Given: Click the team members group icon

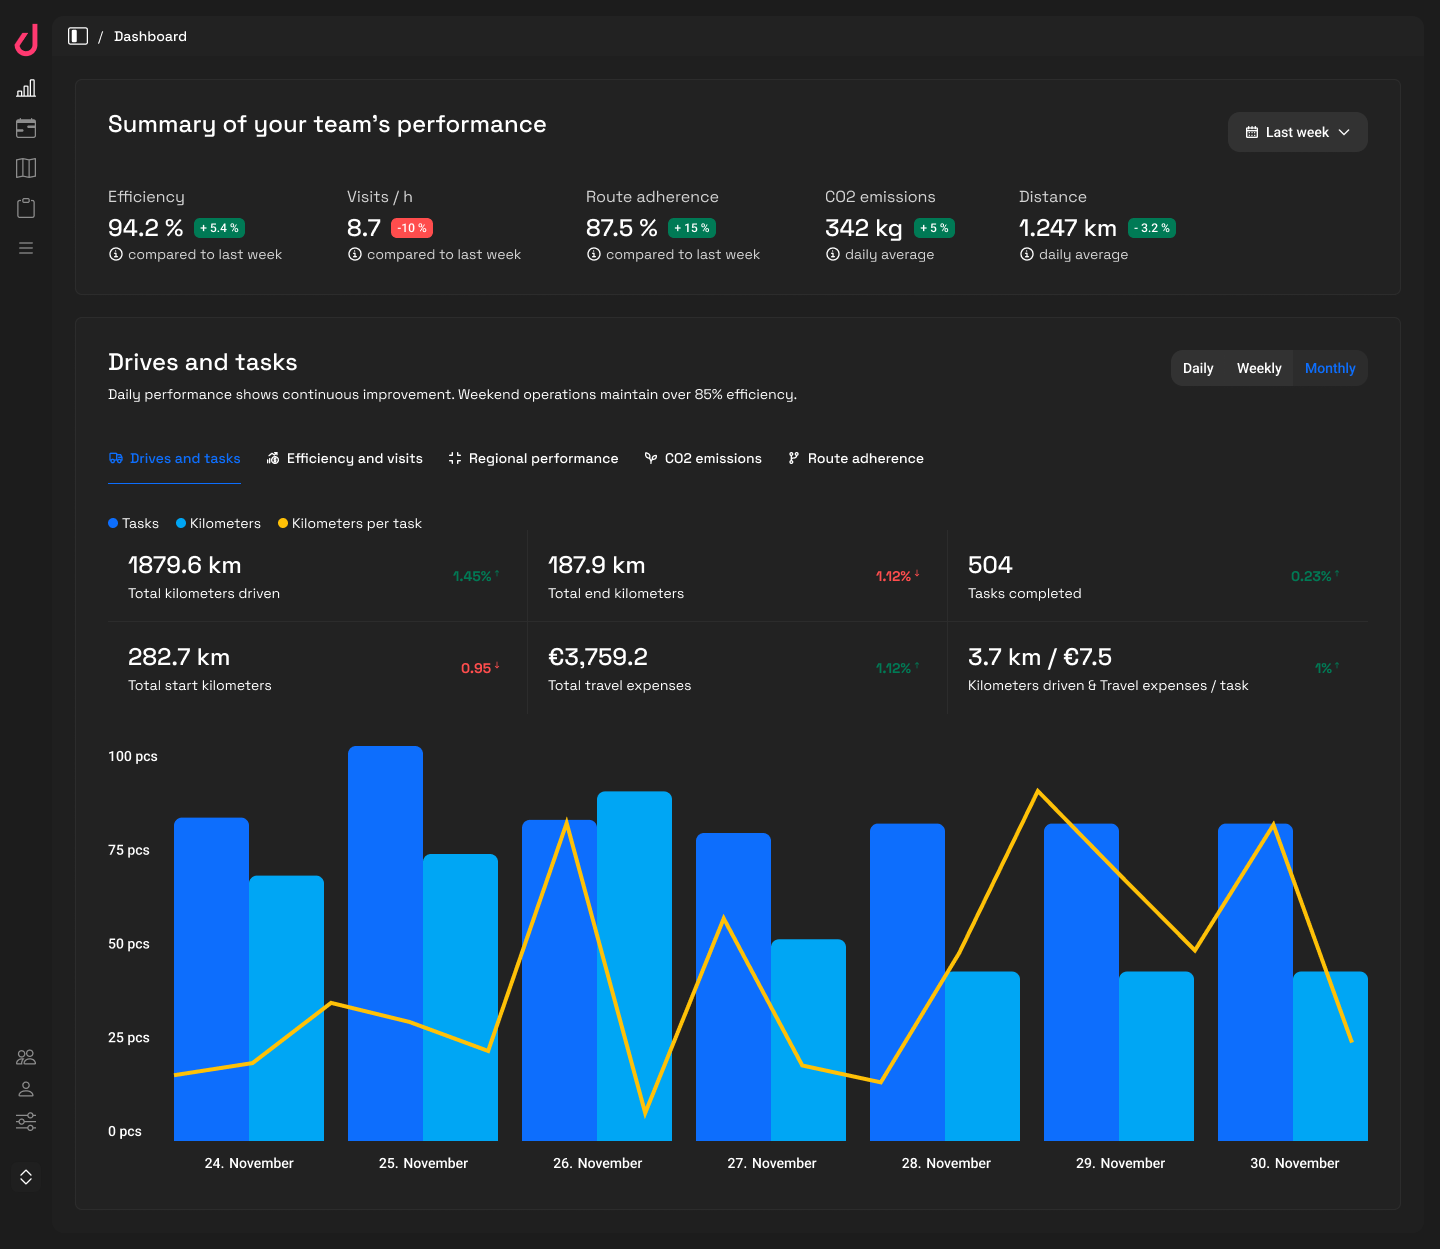Looking at the screenshot, I should [26, 1057].
